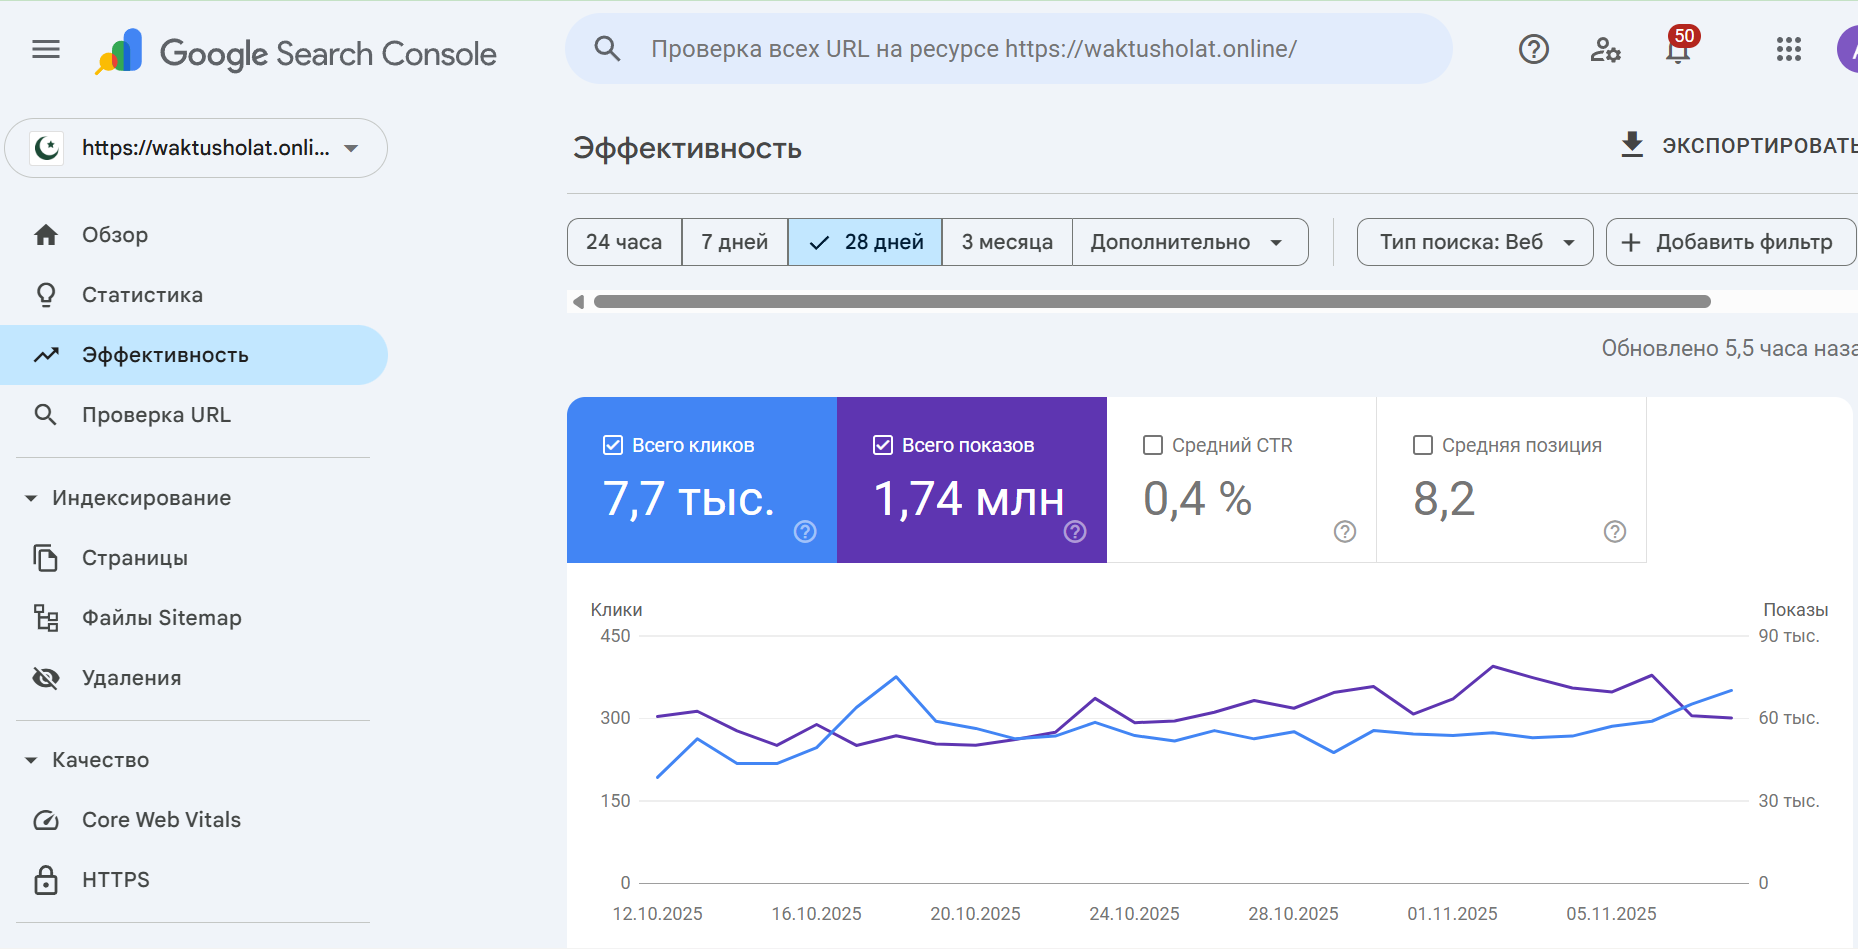Click the ЭКСПОРТИРОВАТЬ button
Screen dimensions: 1858x949
[1738, 146]
